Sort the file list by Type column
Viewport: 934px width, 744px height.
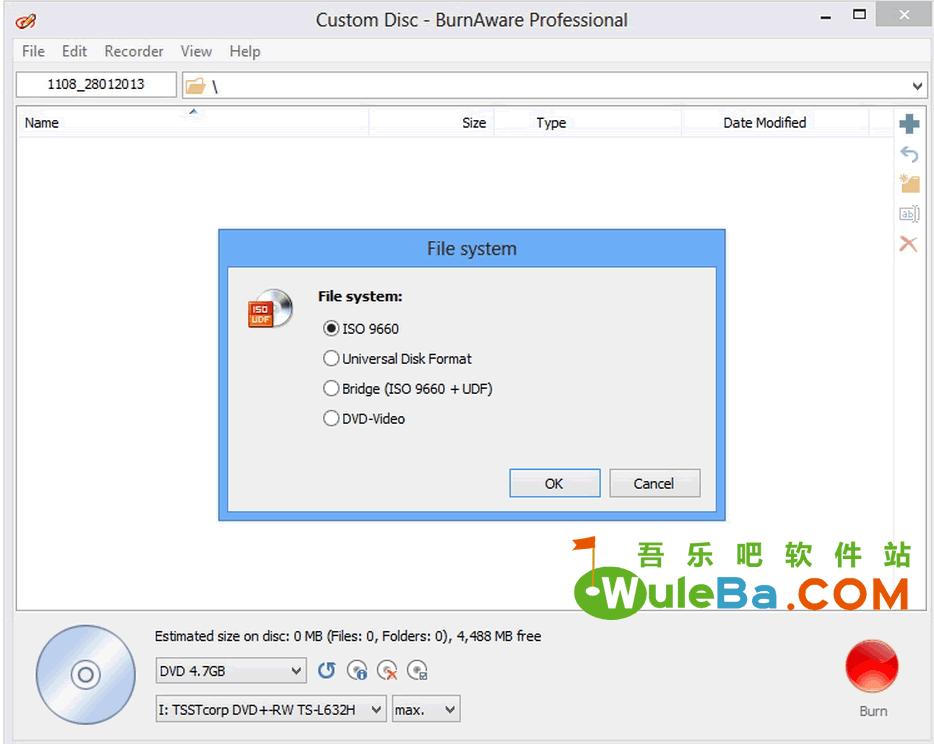pos(588,123)
